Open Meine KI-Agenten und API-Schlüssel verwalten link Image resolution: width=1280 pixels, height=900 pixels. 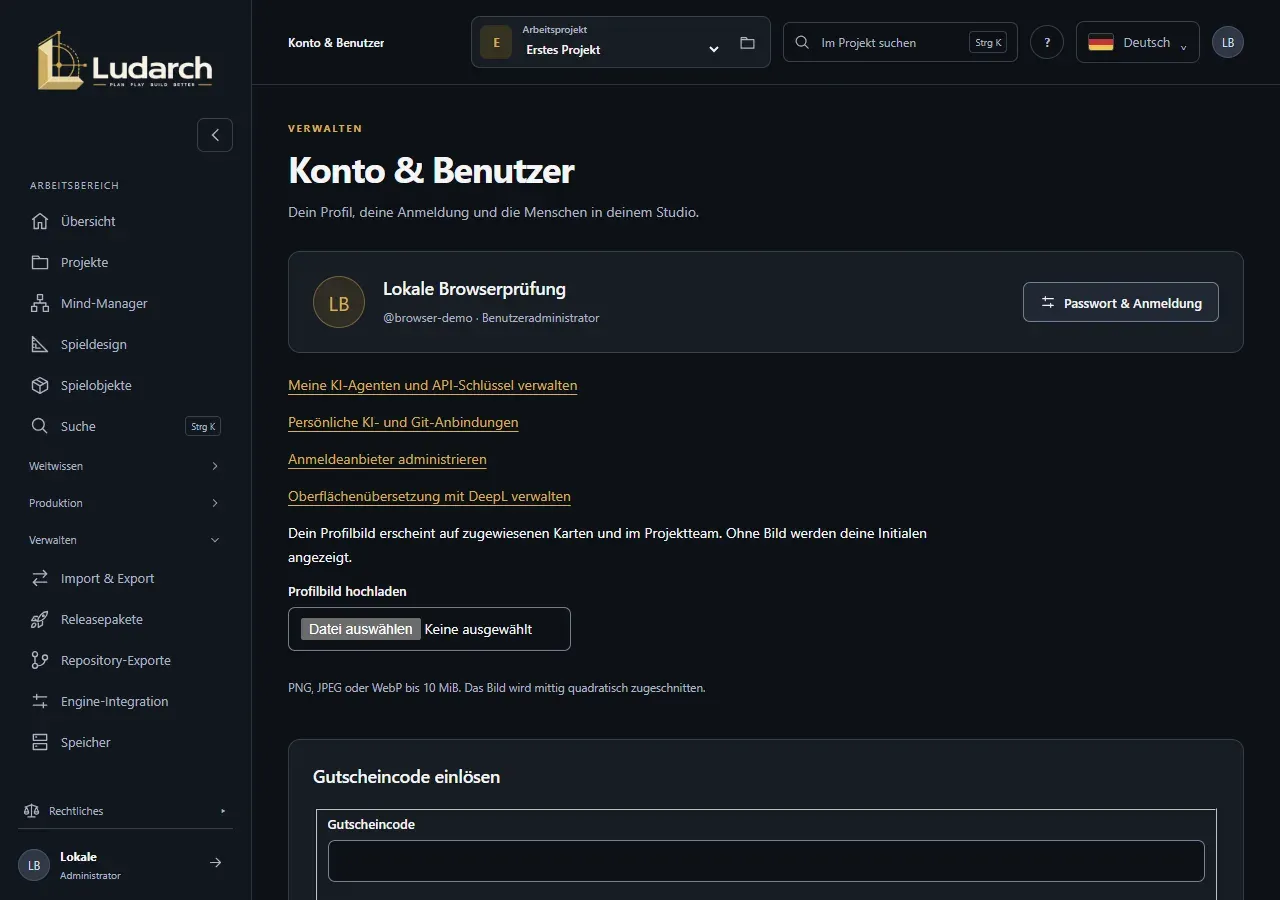click(433, 385)
